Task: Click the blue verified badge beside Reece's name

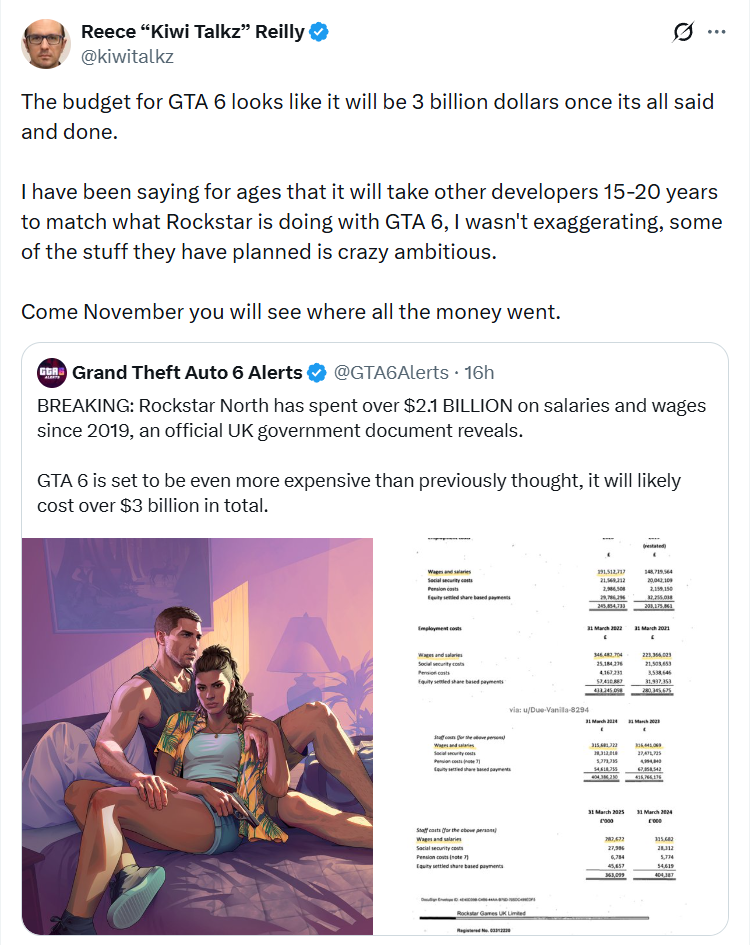Action: [319, 32]
